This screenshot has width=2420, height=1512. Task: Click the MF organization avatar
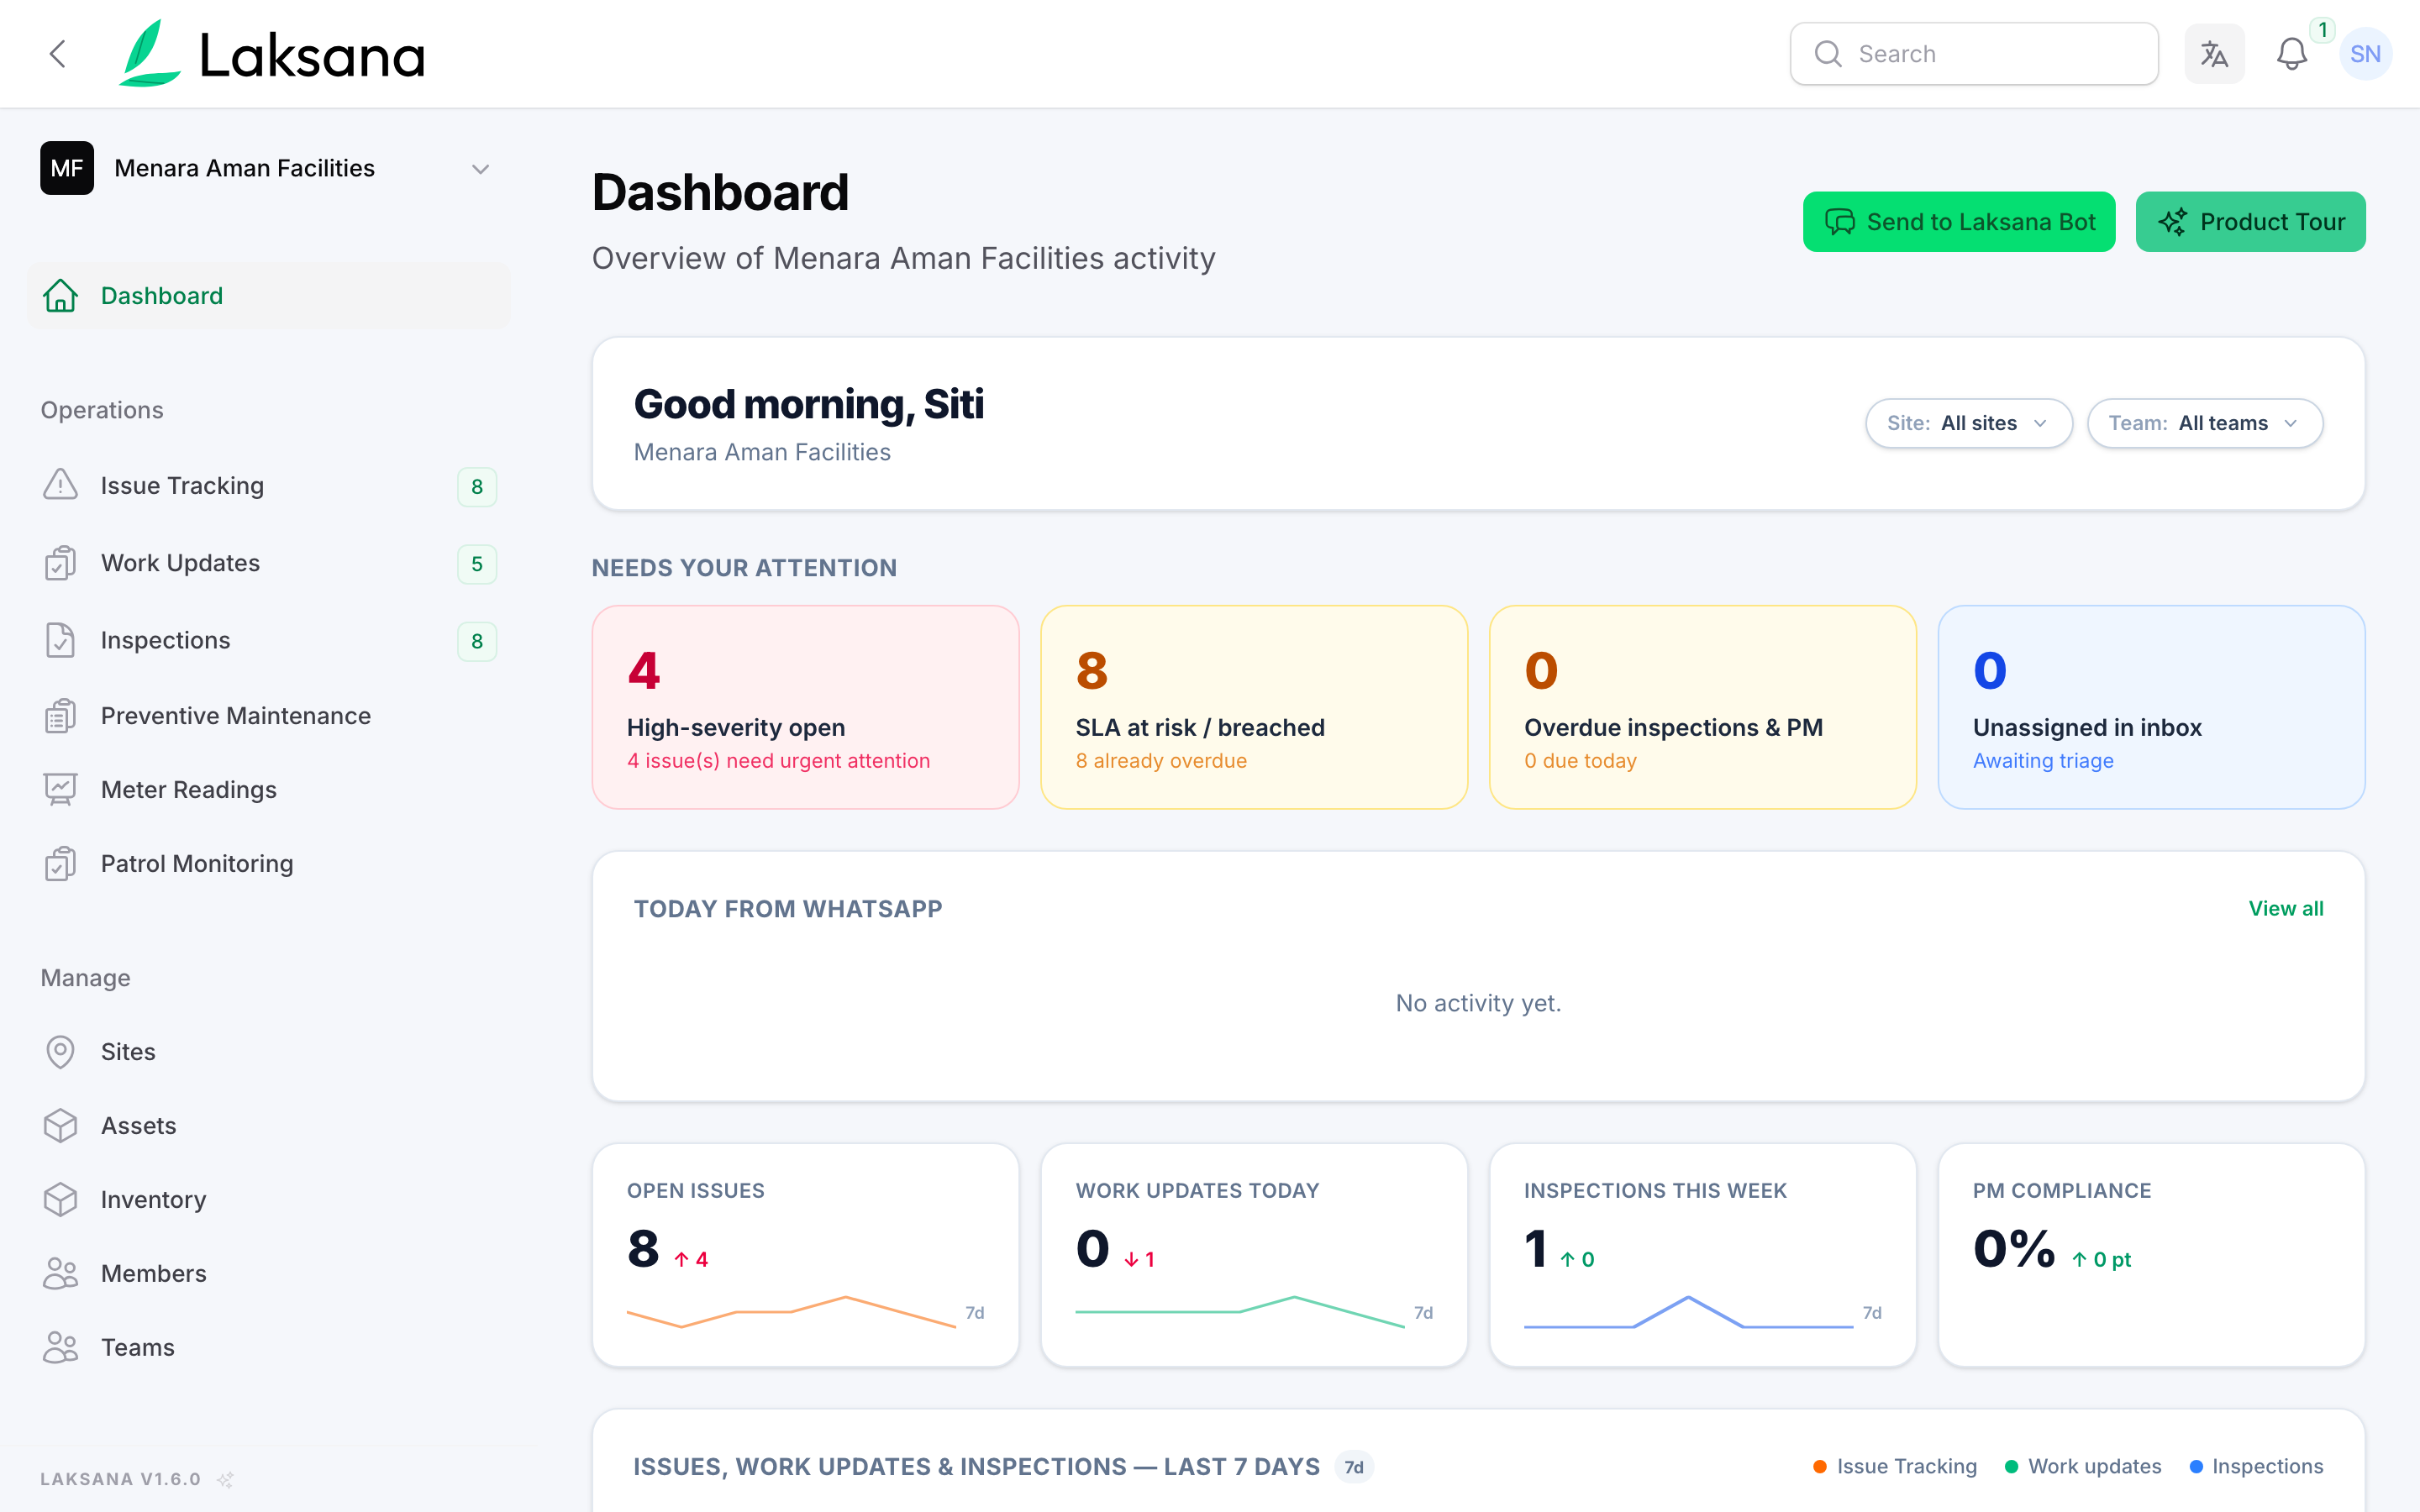point(67,168)
